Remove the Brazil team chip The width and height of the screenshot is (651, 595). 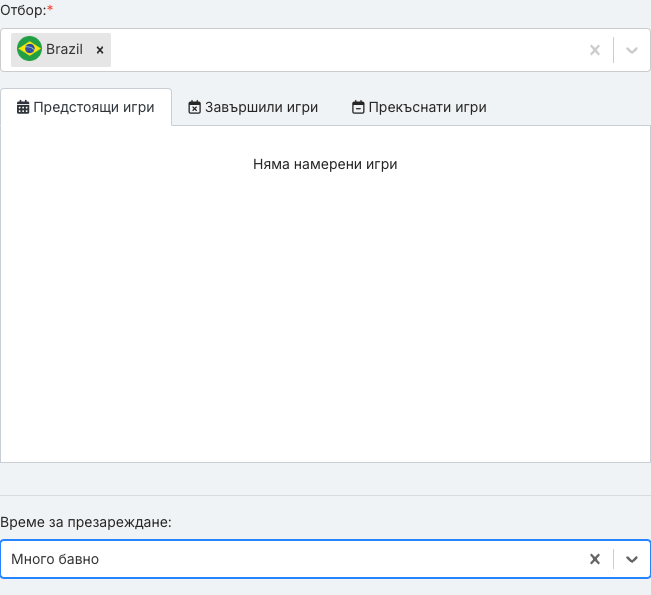pos(100,50)
